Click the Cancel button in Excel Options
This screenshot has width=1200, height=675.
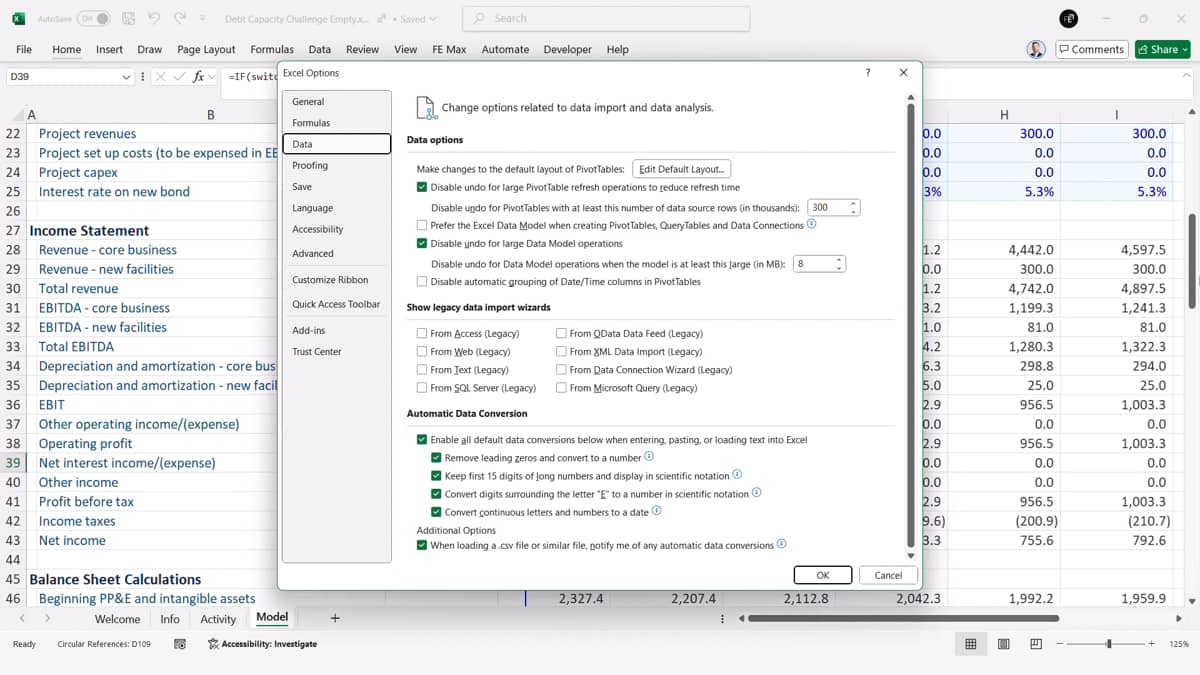pyautogui.click(x=888, y=575)
